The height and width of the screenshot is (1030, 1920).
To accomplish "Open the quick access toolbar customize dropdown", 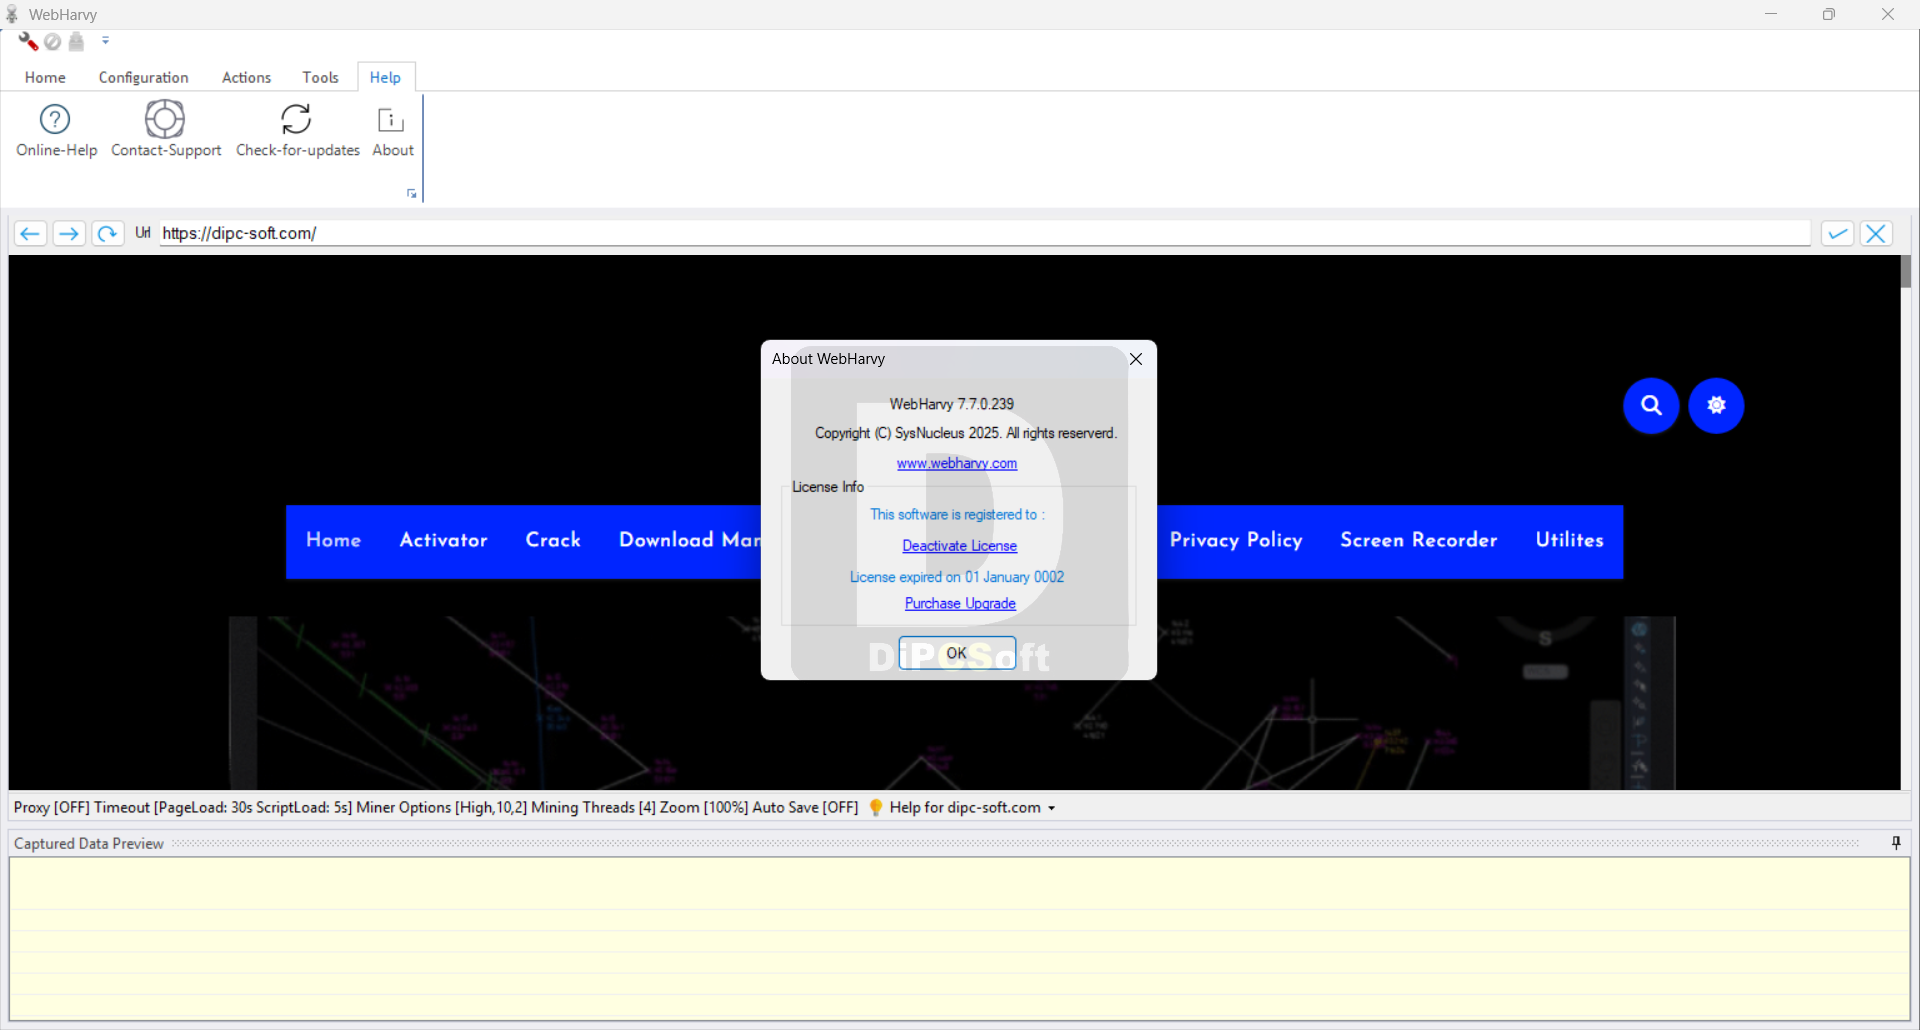I will [x=105, y=41].
